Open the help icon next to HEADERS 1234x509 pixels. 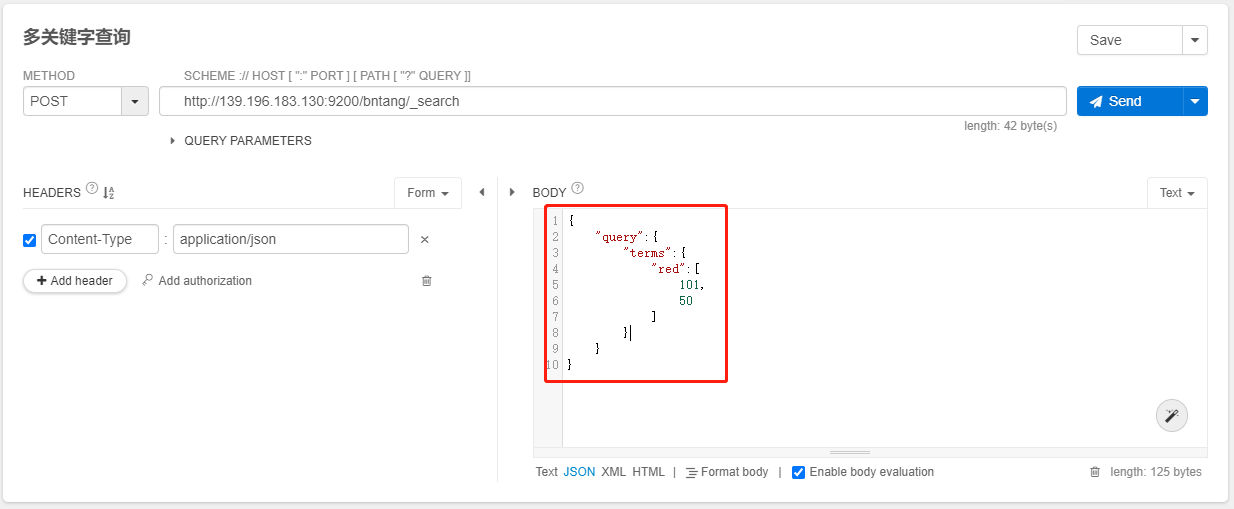(x=92, y=188)
